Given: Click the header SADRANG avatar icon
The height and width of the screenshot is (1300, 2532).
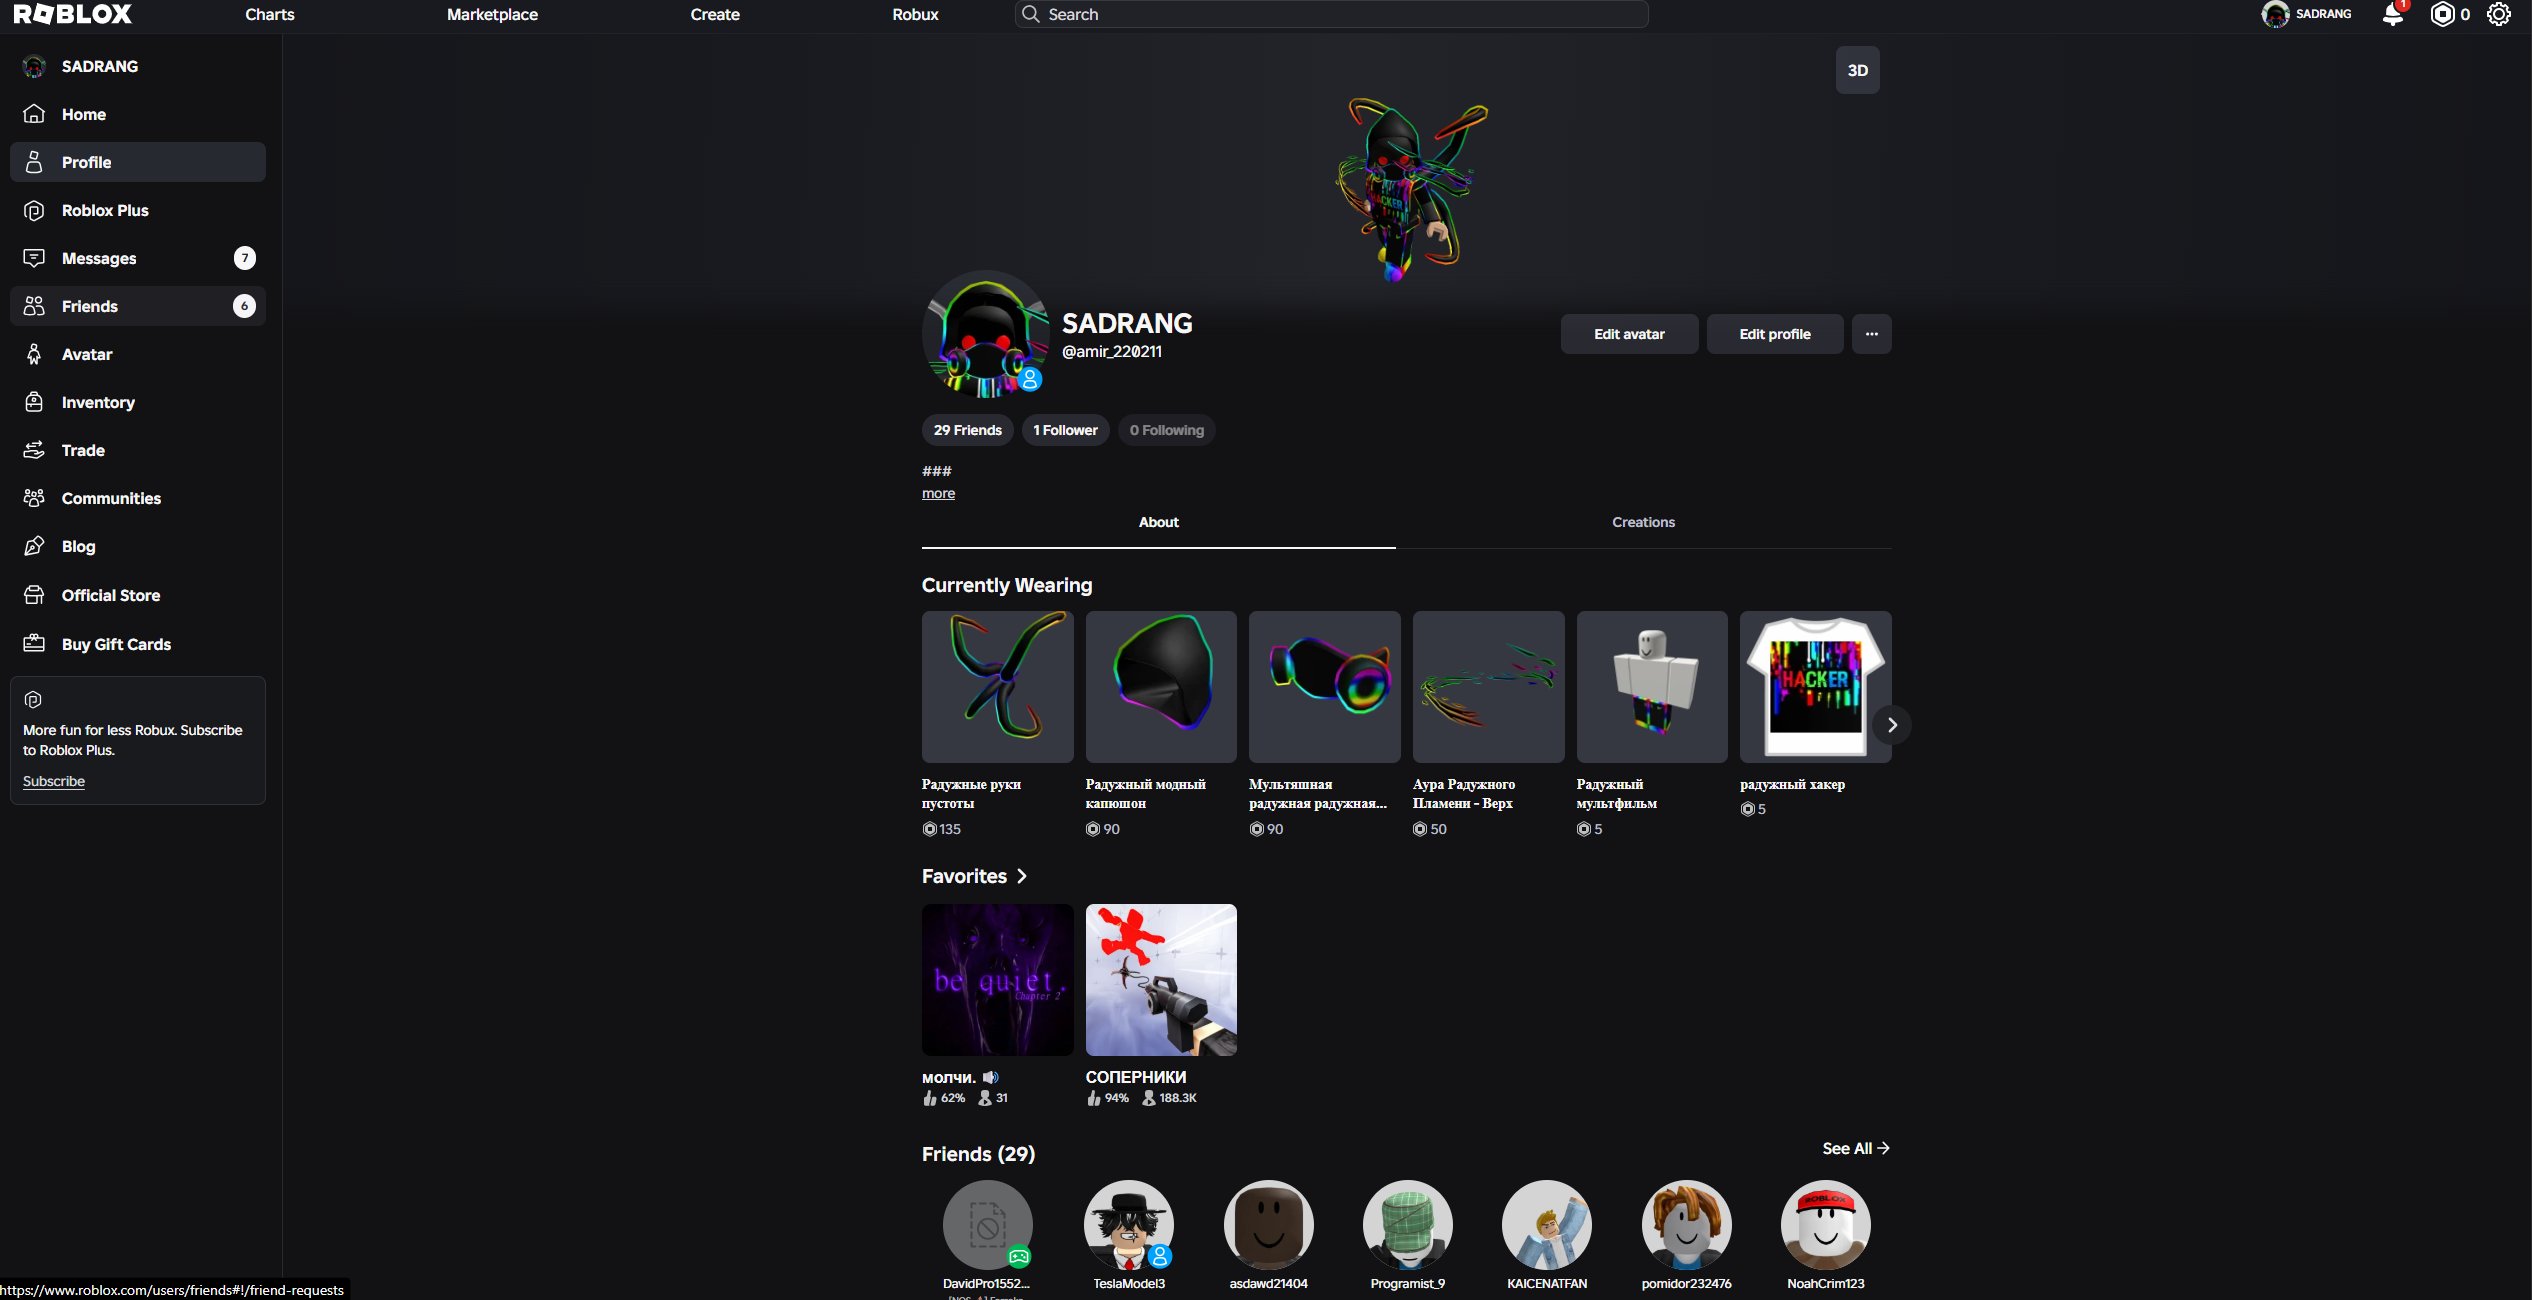Looking at the screenshot, I should coord(2275,14).
